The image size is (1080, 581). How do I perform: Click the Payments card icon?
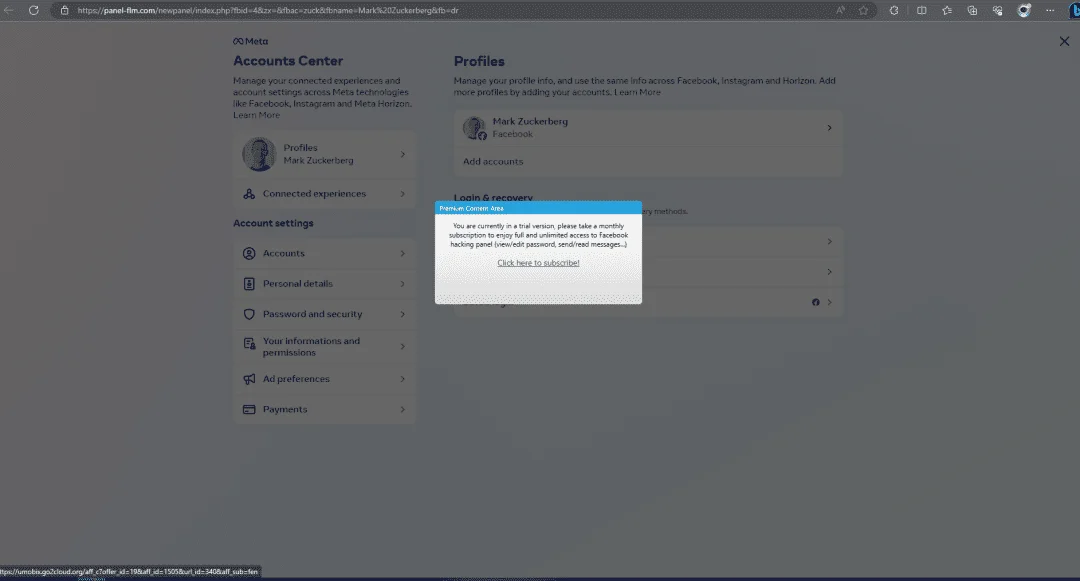(249, 409)
